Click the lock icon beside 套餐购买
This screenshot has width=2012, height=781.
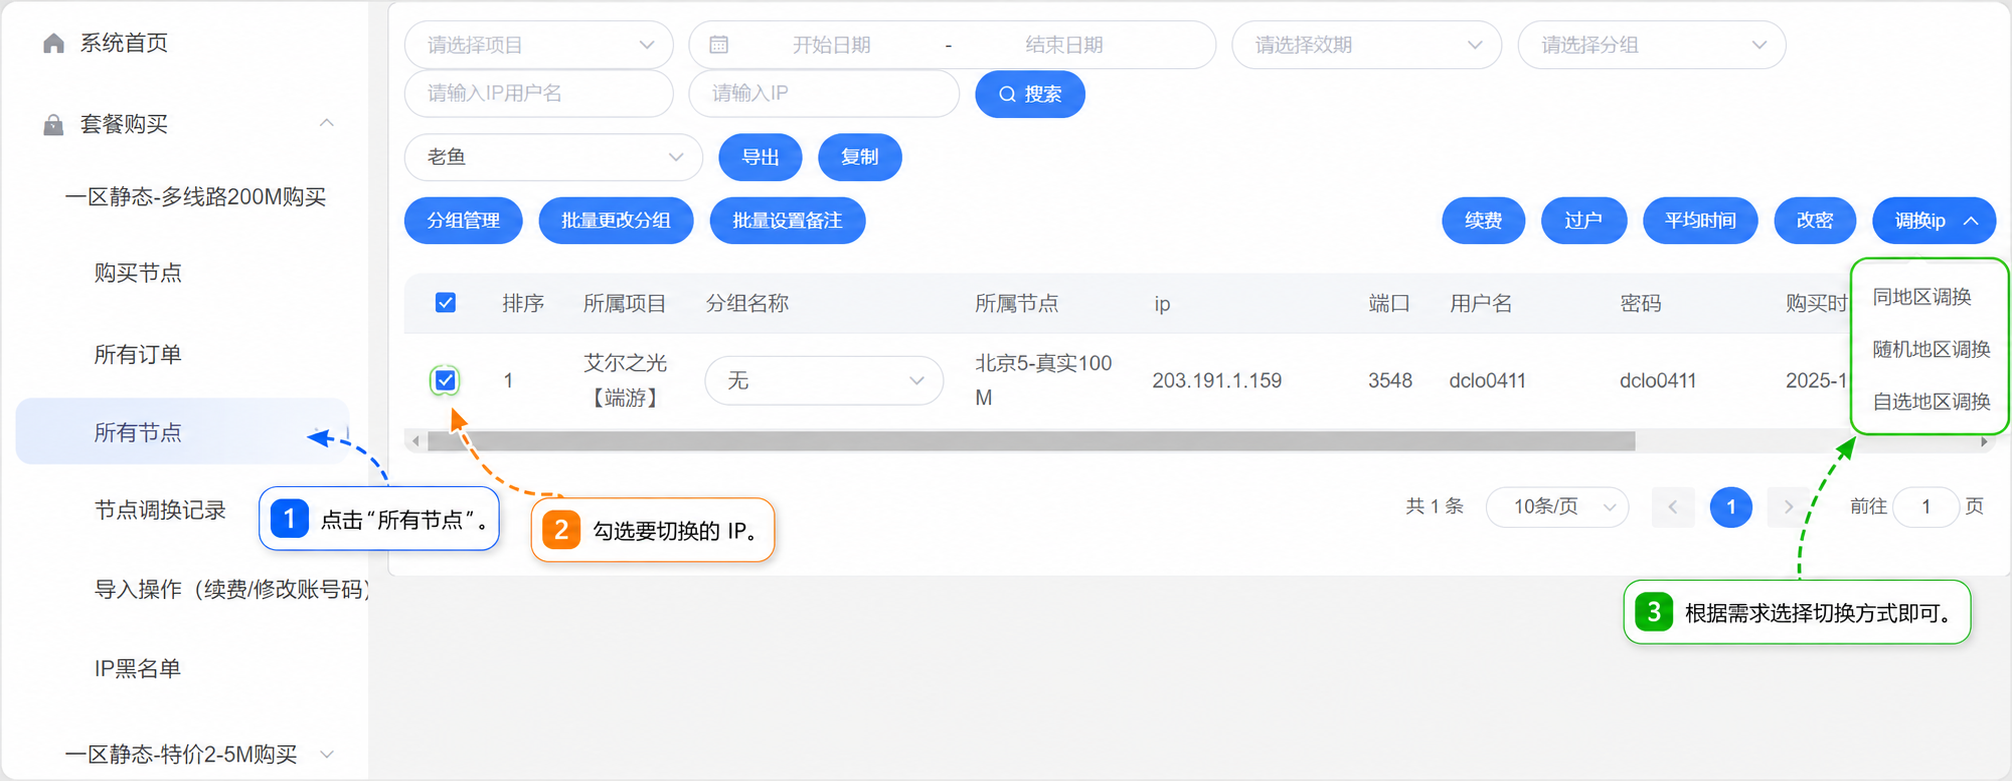click(x=54, y=124)
